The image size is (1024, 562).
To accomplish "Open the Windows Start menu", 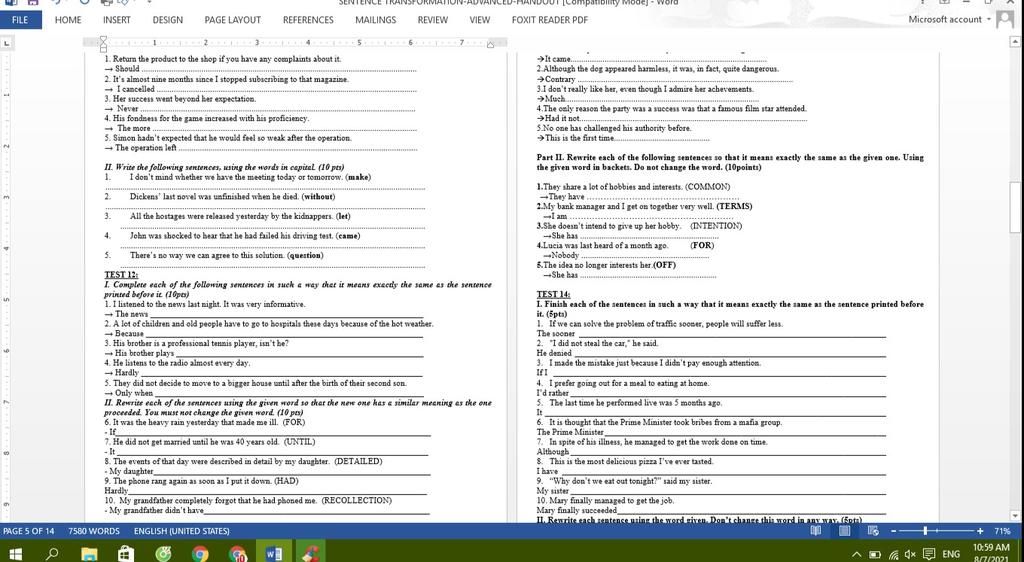I will (x=16, y=554).
